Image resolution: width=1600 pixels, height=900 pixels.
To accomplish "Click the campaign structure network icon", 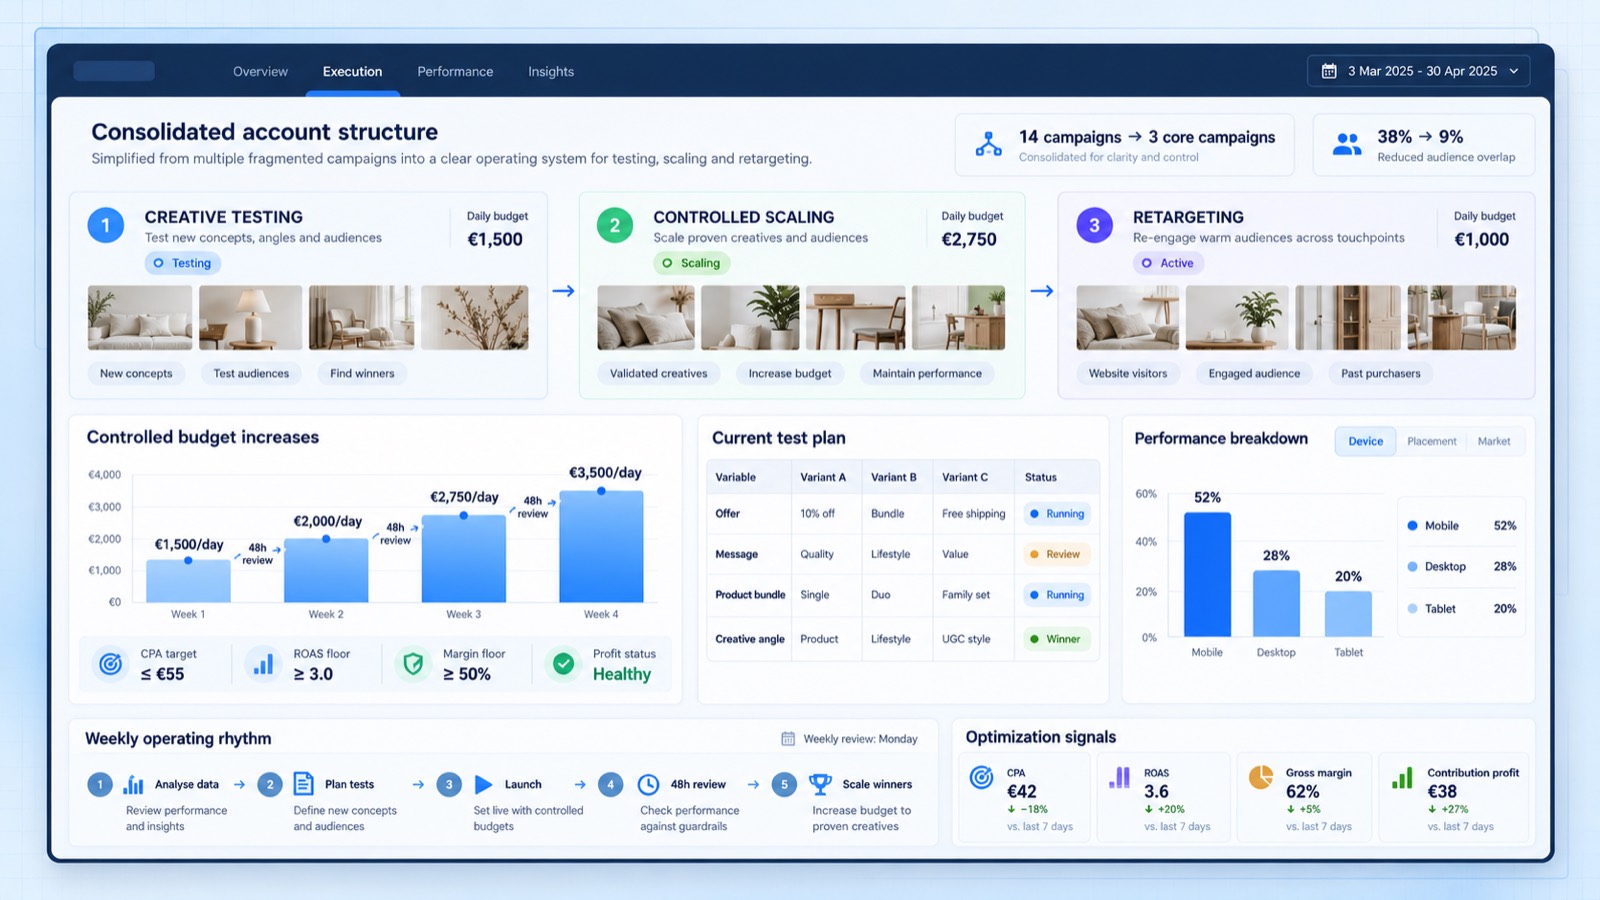I will pos(988,144).
